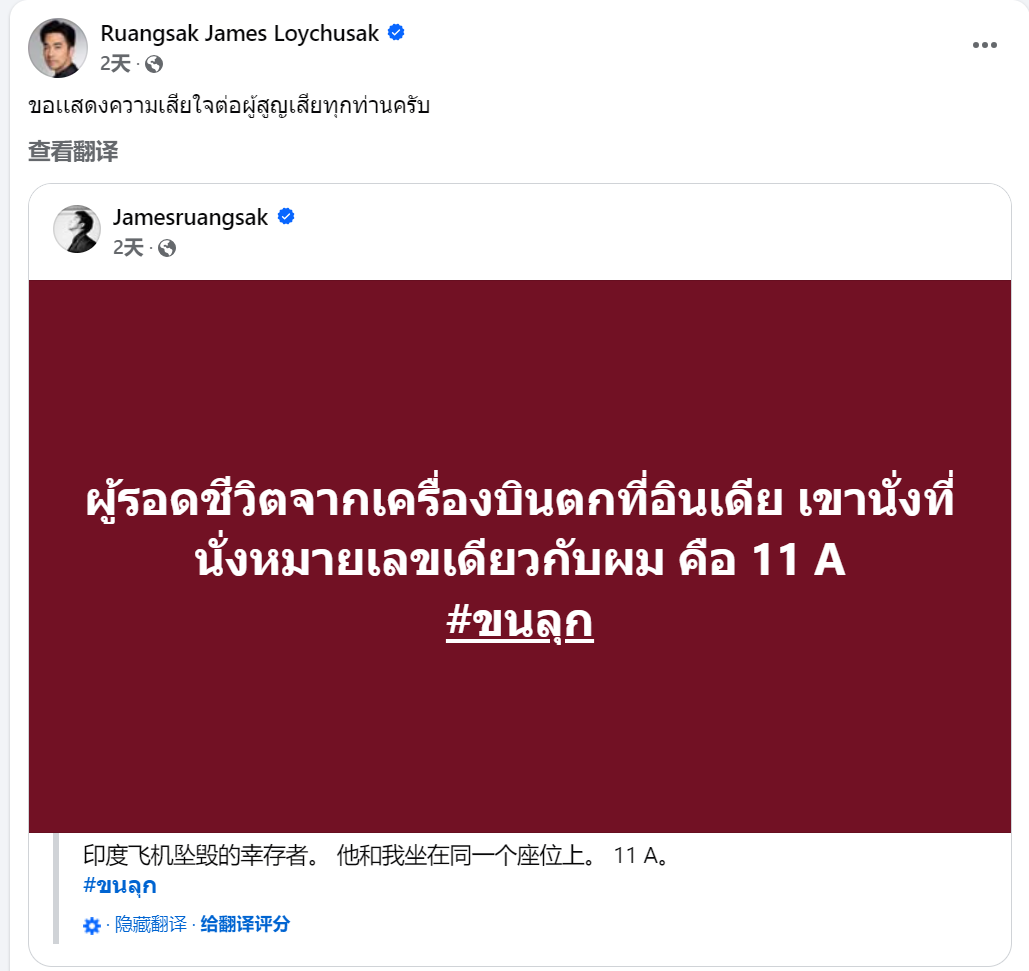This screenshot has height=971, width=1029.
Task: Click verified badge beside Jamesruangsak
Action: pos(286,217)
